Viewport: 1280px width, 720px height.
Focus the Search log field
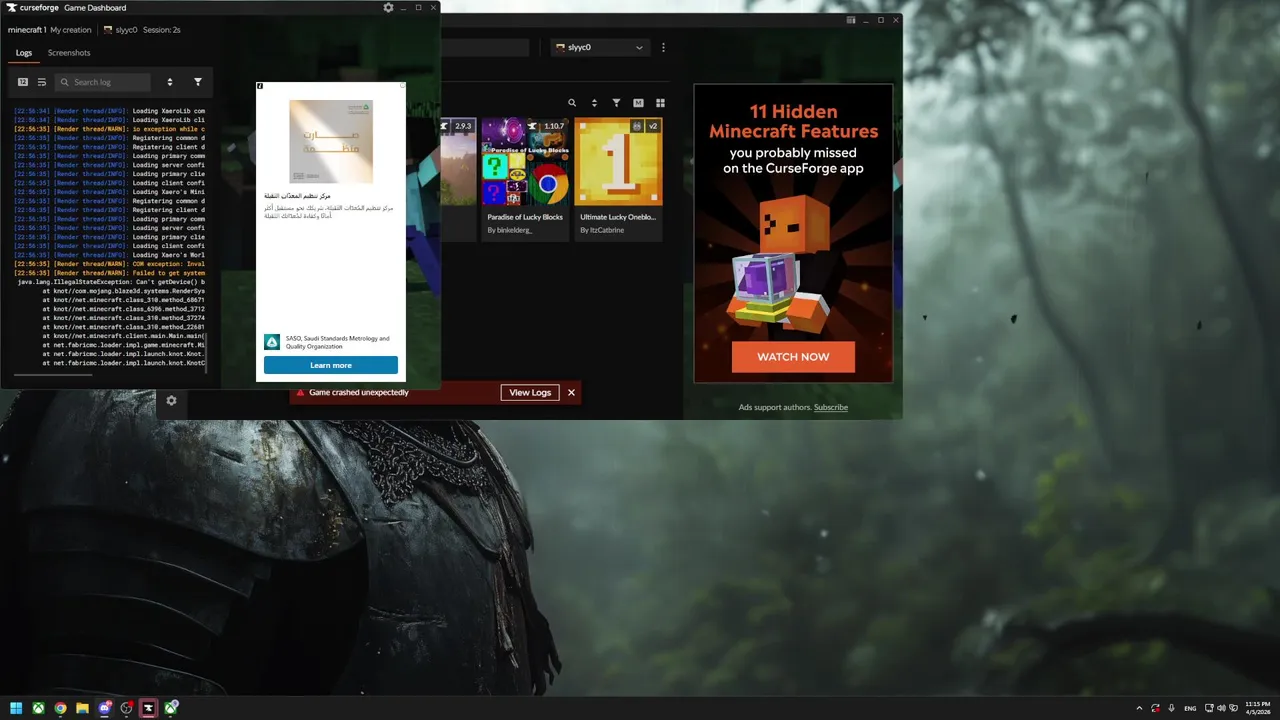(x=103, y=82)
